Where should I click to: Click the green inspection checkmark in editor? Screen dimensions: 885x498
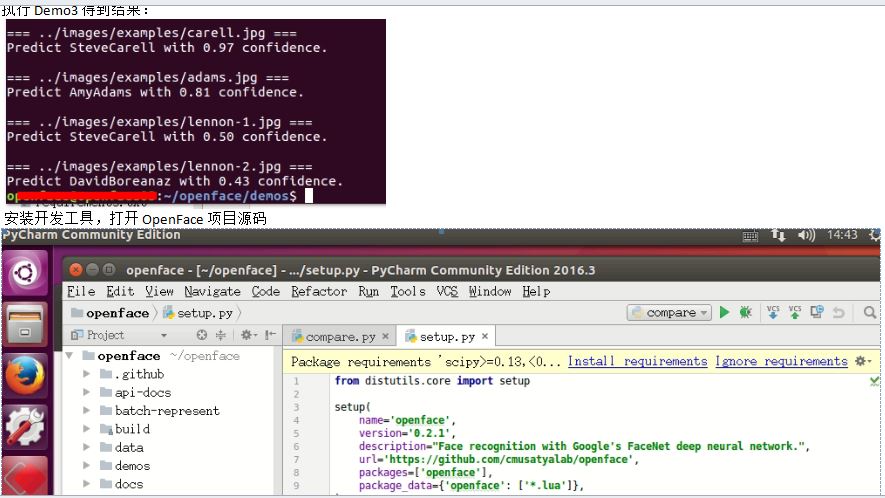point(874,381)
